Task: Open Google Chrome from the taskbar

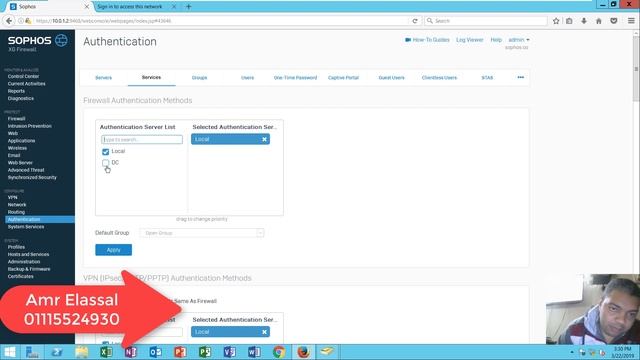Action: (279, 352)
